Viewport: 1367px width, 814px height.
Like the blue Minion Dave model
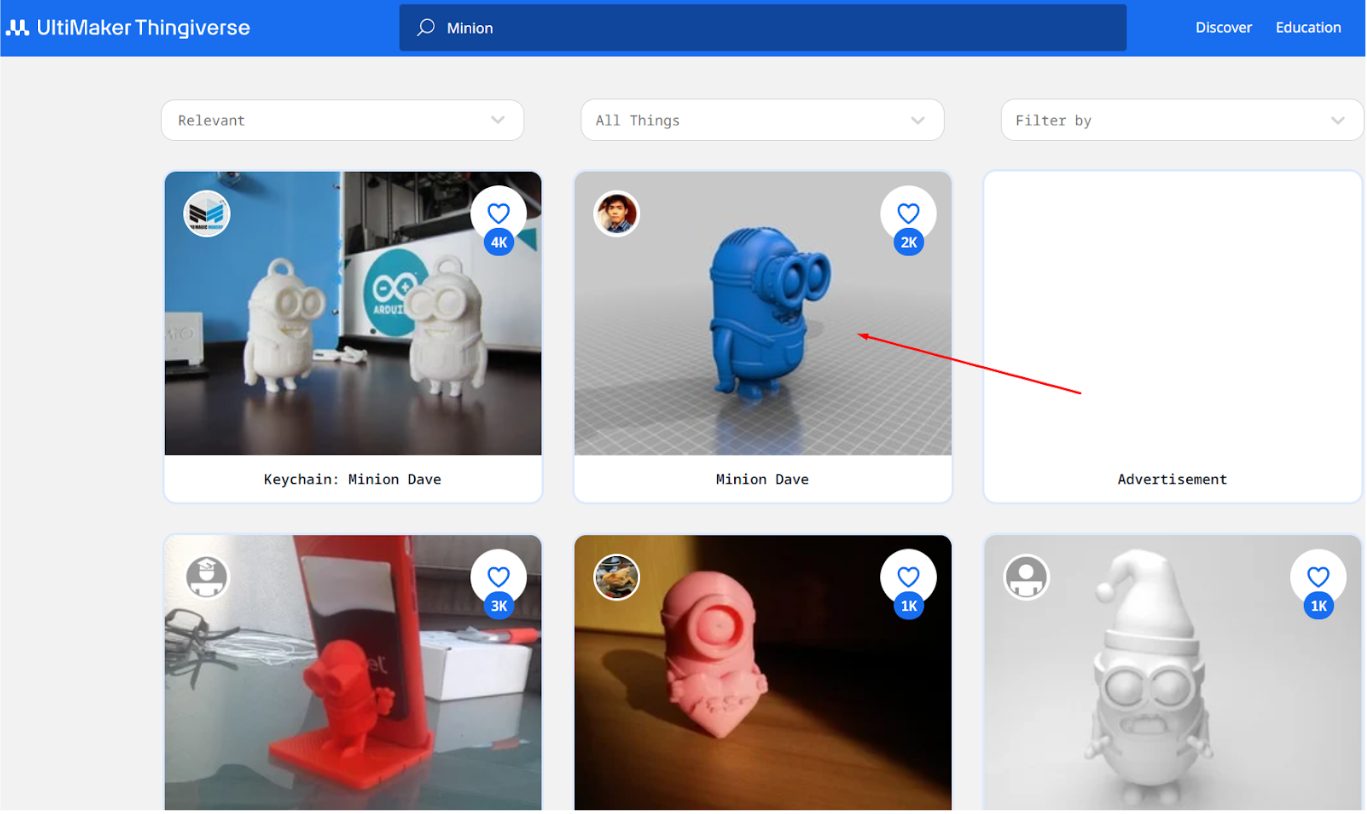(908, 213)
